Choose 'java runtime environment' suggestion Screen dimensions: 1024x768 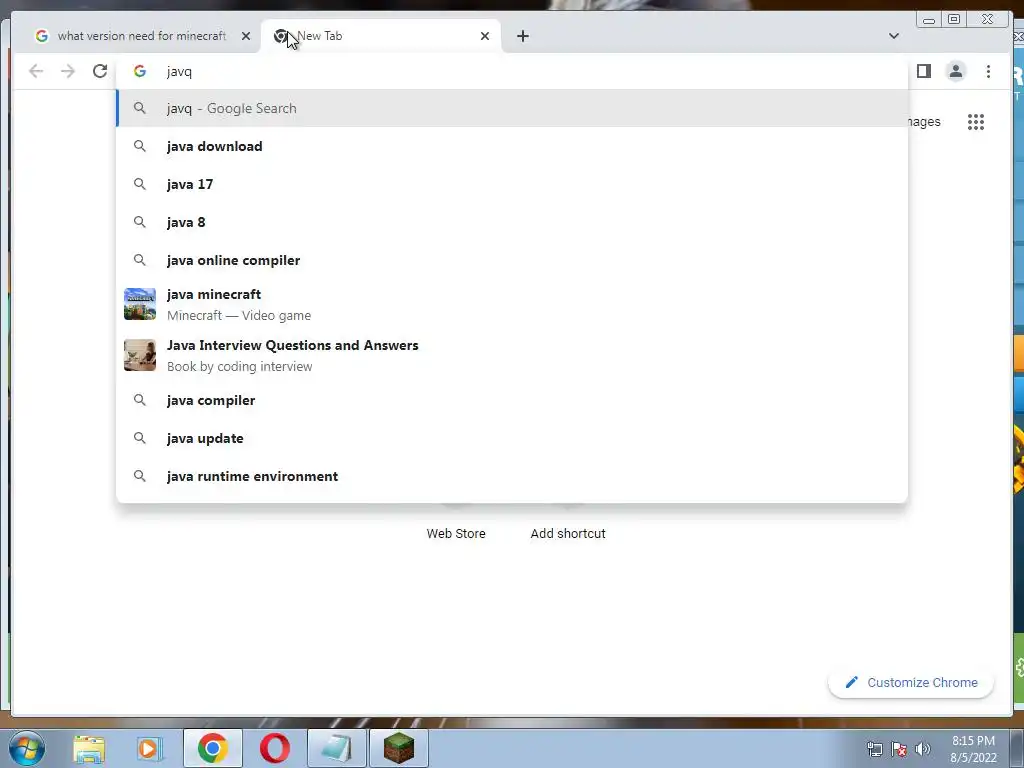[x=512, y=476]
